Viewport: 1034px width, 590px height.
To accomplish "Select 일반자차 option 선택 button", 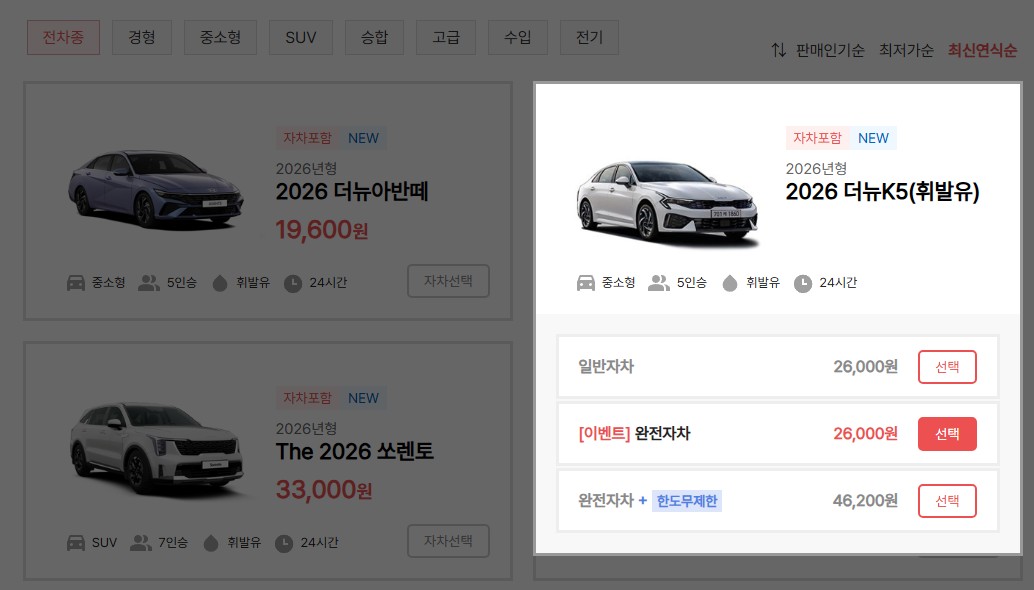I will coord(947,367).
